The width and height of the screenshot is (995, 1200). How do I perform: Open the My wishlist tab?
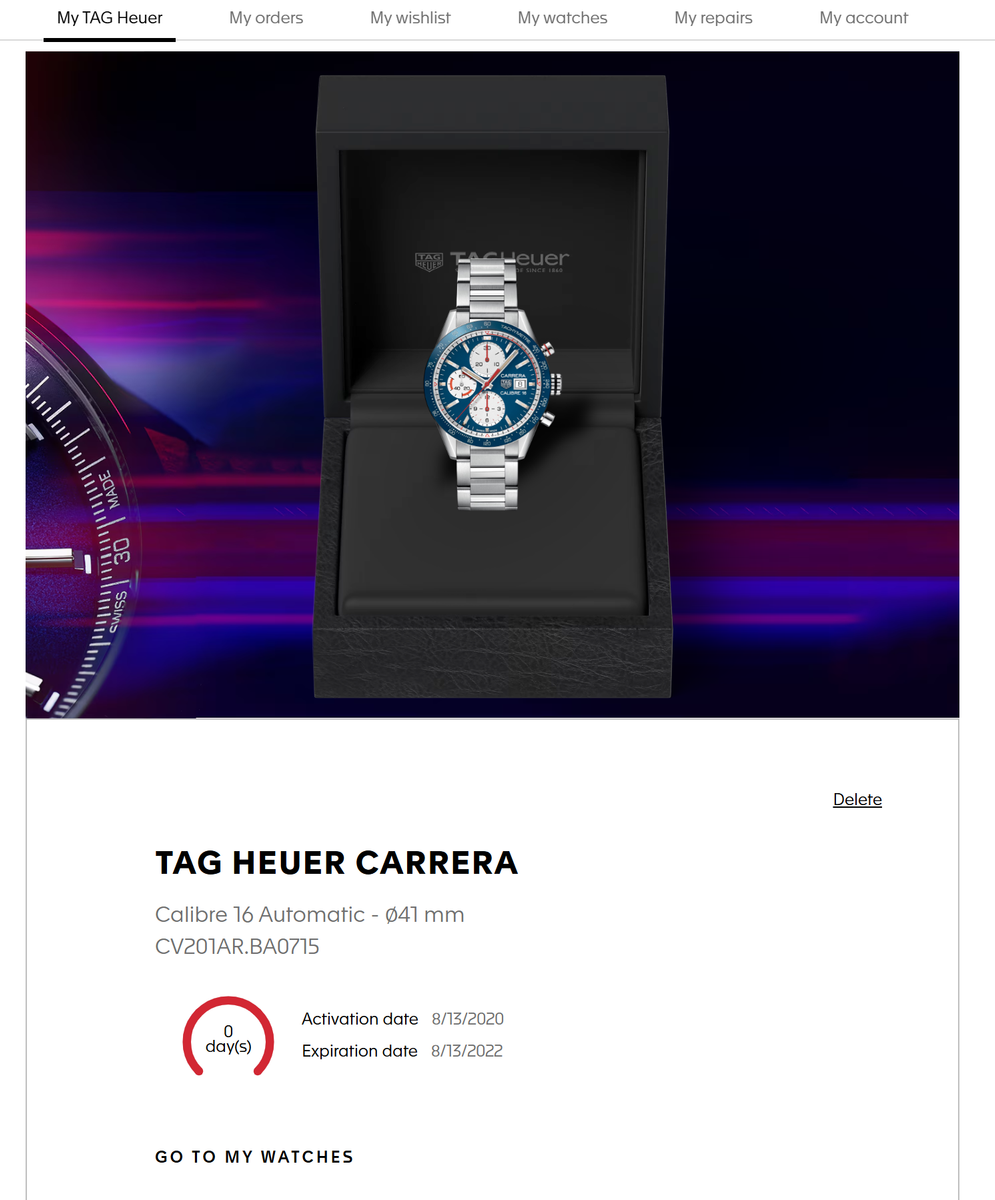click(410, 18)
